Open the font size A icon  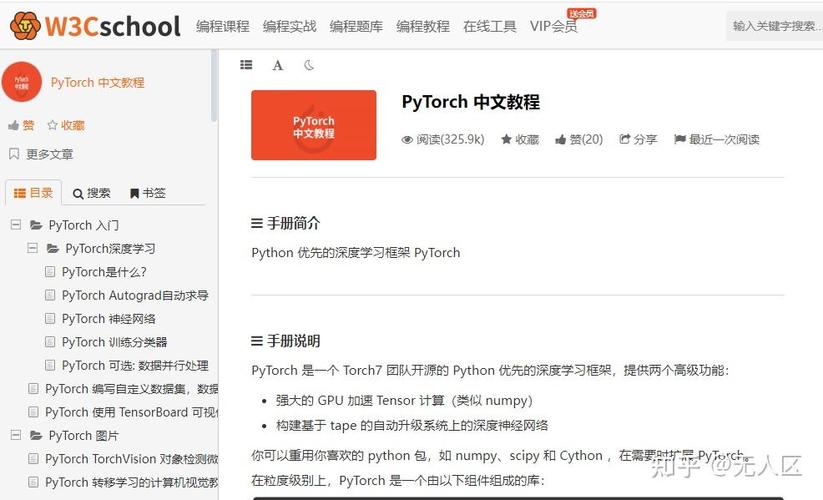[x=278, y=65]
